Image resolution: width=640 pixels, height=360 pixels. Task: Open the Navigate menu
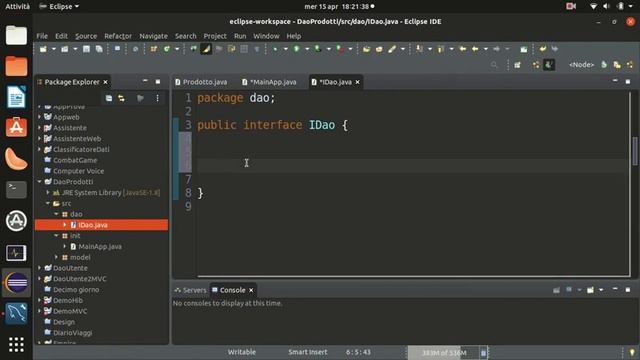(153, 36)
